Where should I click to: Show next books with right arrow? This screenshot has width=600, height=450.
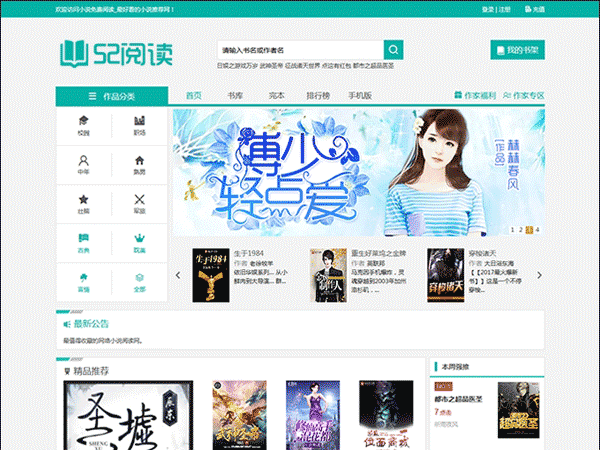pos(538,273)
